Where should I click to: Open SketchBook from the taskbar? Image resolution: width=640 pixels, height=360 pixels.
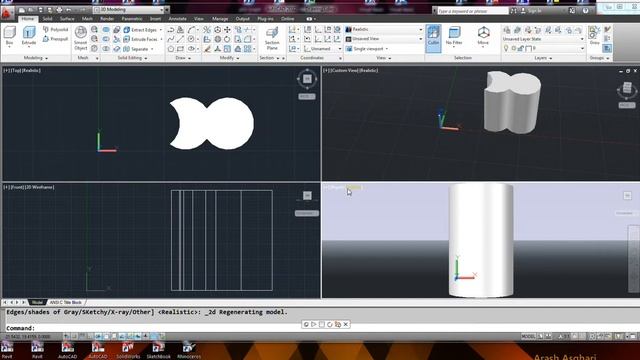(x=158, y=350)
